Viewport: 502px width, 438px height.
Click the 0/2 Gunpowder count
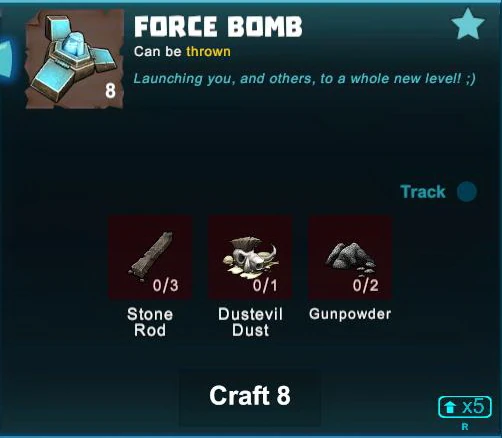pyautogui.click(x=366, y=285)
